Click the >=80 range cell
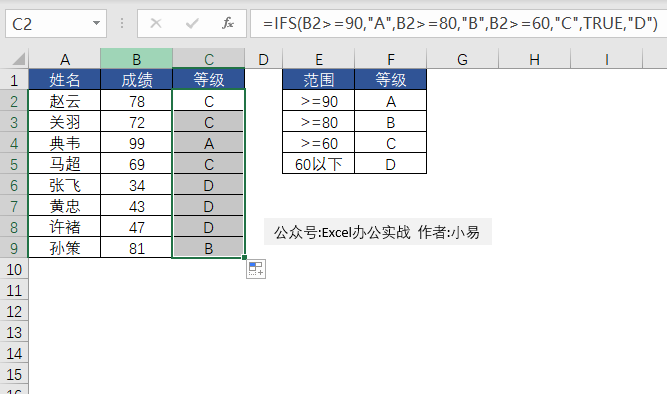This screenshot has width=667, height=394. [319, 122]
